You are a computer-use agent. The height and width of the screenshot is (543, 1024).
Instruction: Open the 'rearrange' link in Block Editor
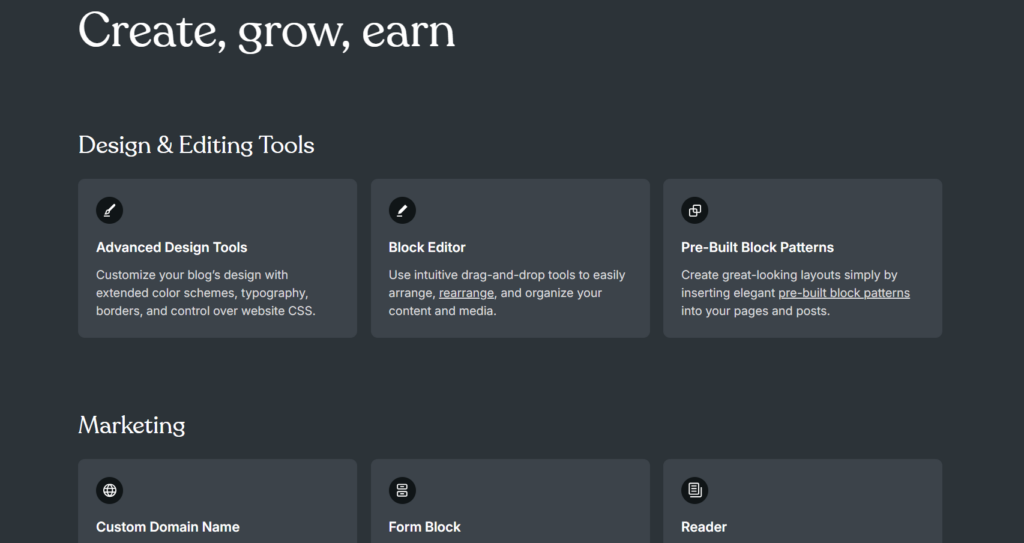click(466, 293)
